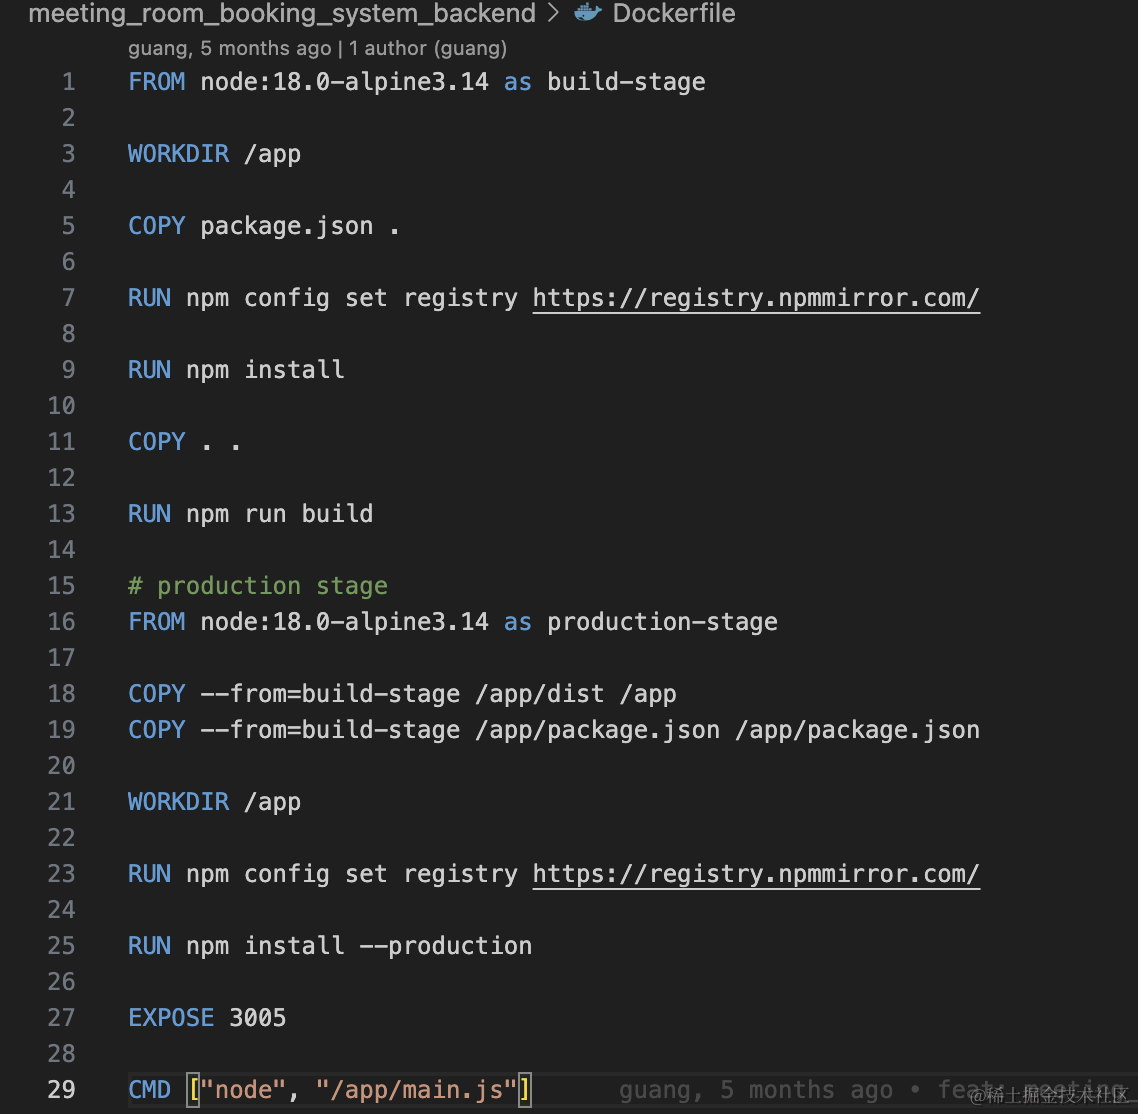Click the inline blame annotation on line 29
1138x1114 pixels.
(x=871, y=1089)
